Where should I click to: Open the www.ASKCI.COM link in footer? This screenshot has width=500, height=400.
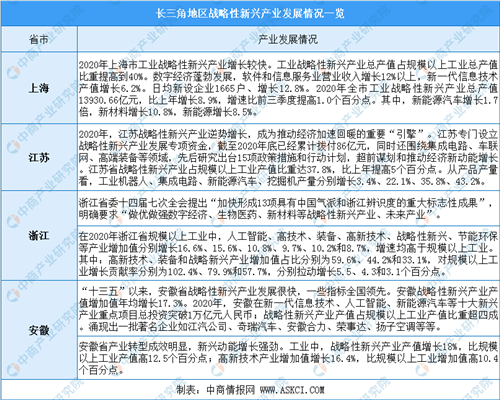(292, 389)
